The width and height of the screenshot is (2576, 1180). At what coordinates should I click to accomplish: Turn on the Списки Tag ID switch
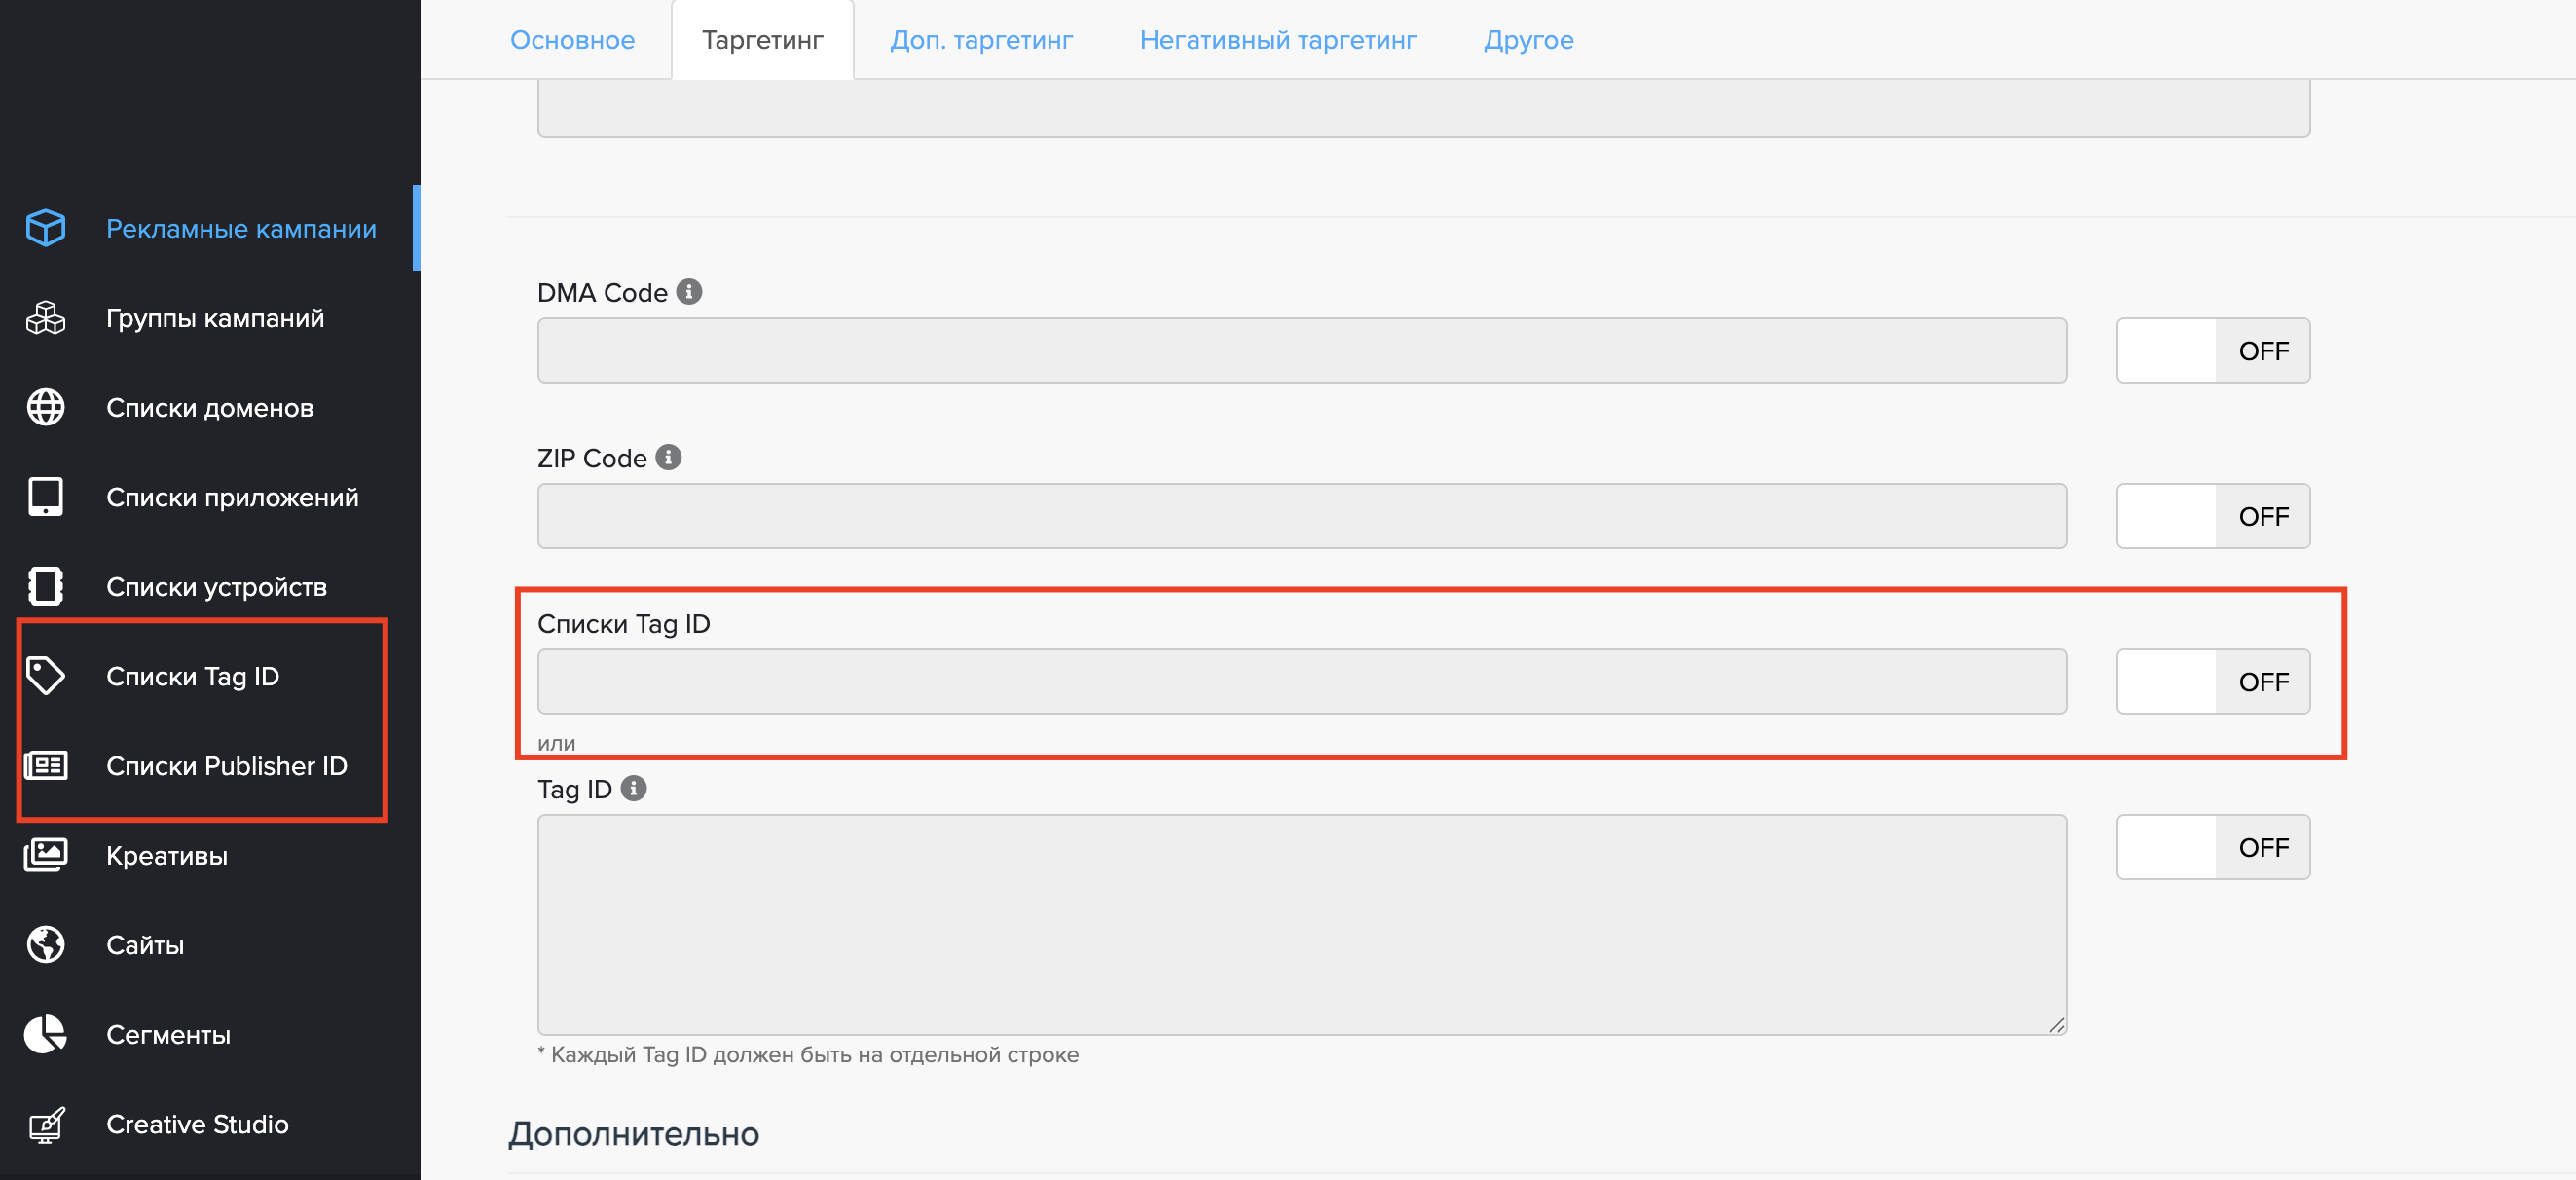(x=2212, y=682)
